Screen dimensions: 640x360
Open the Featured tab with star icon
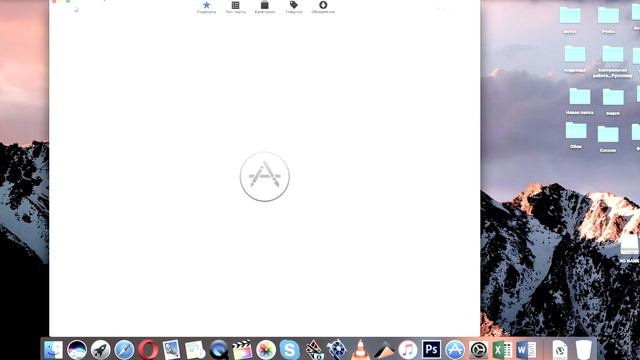(207, 7)
